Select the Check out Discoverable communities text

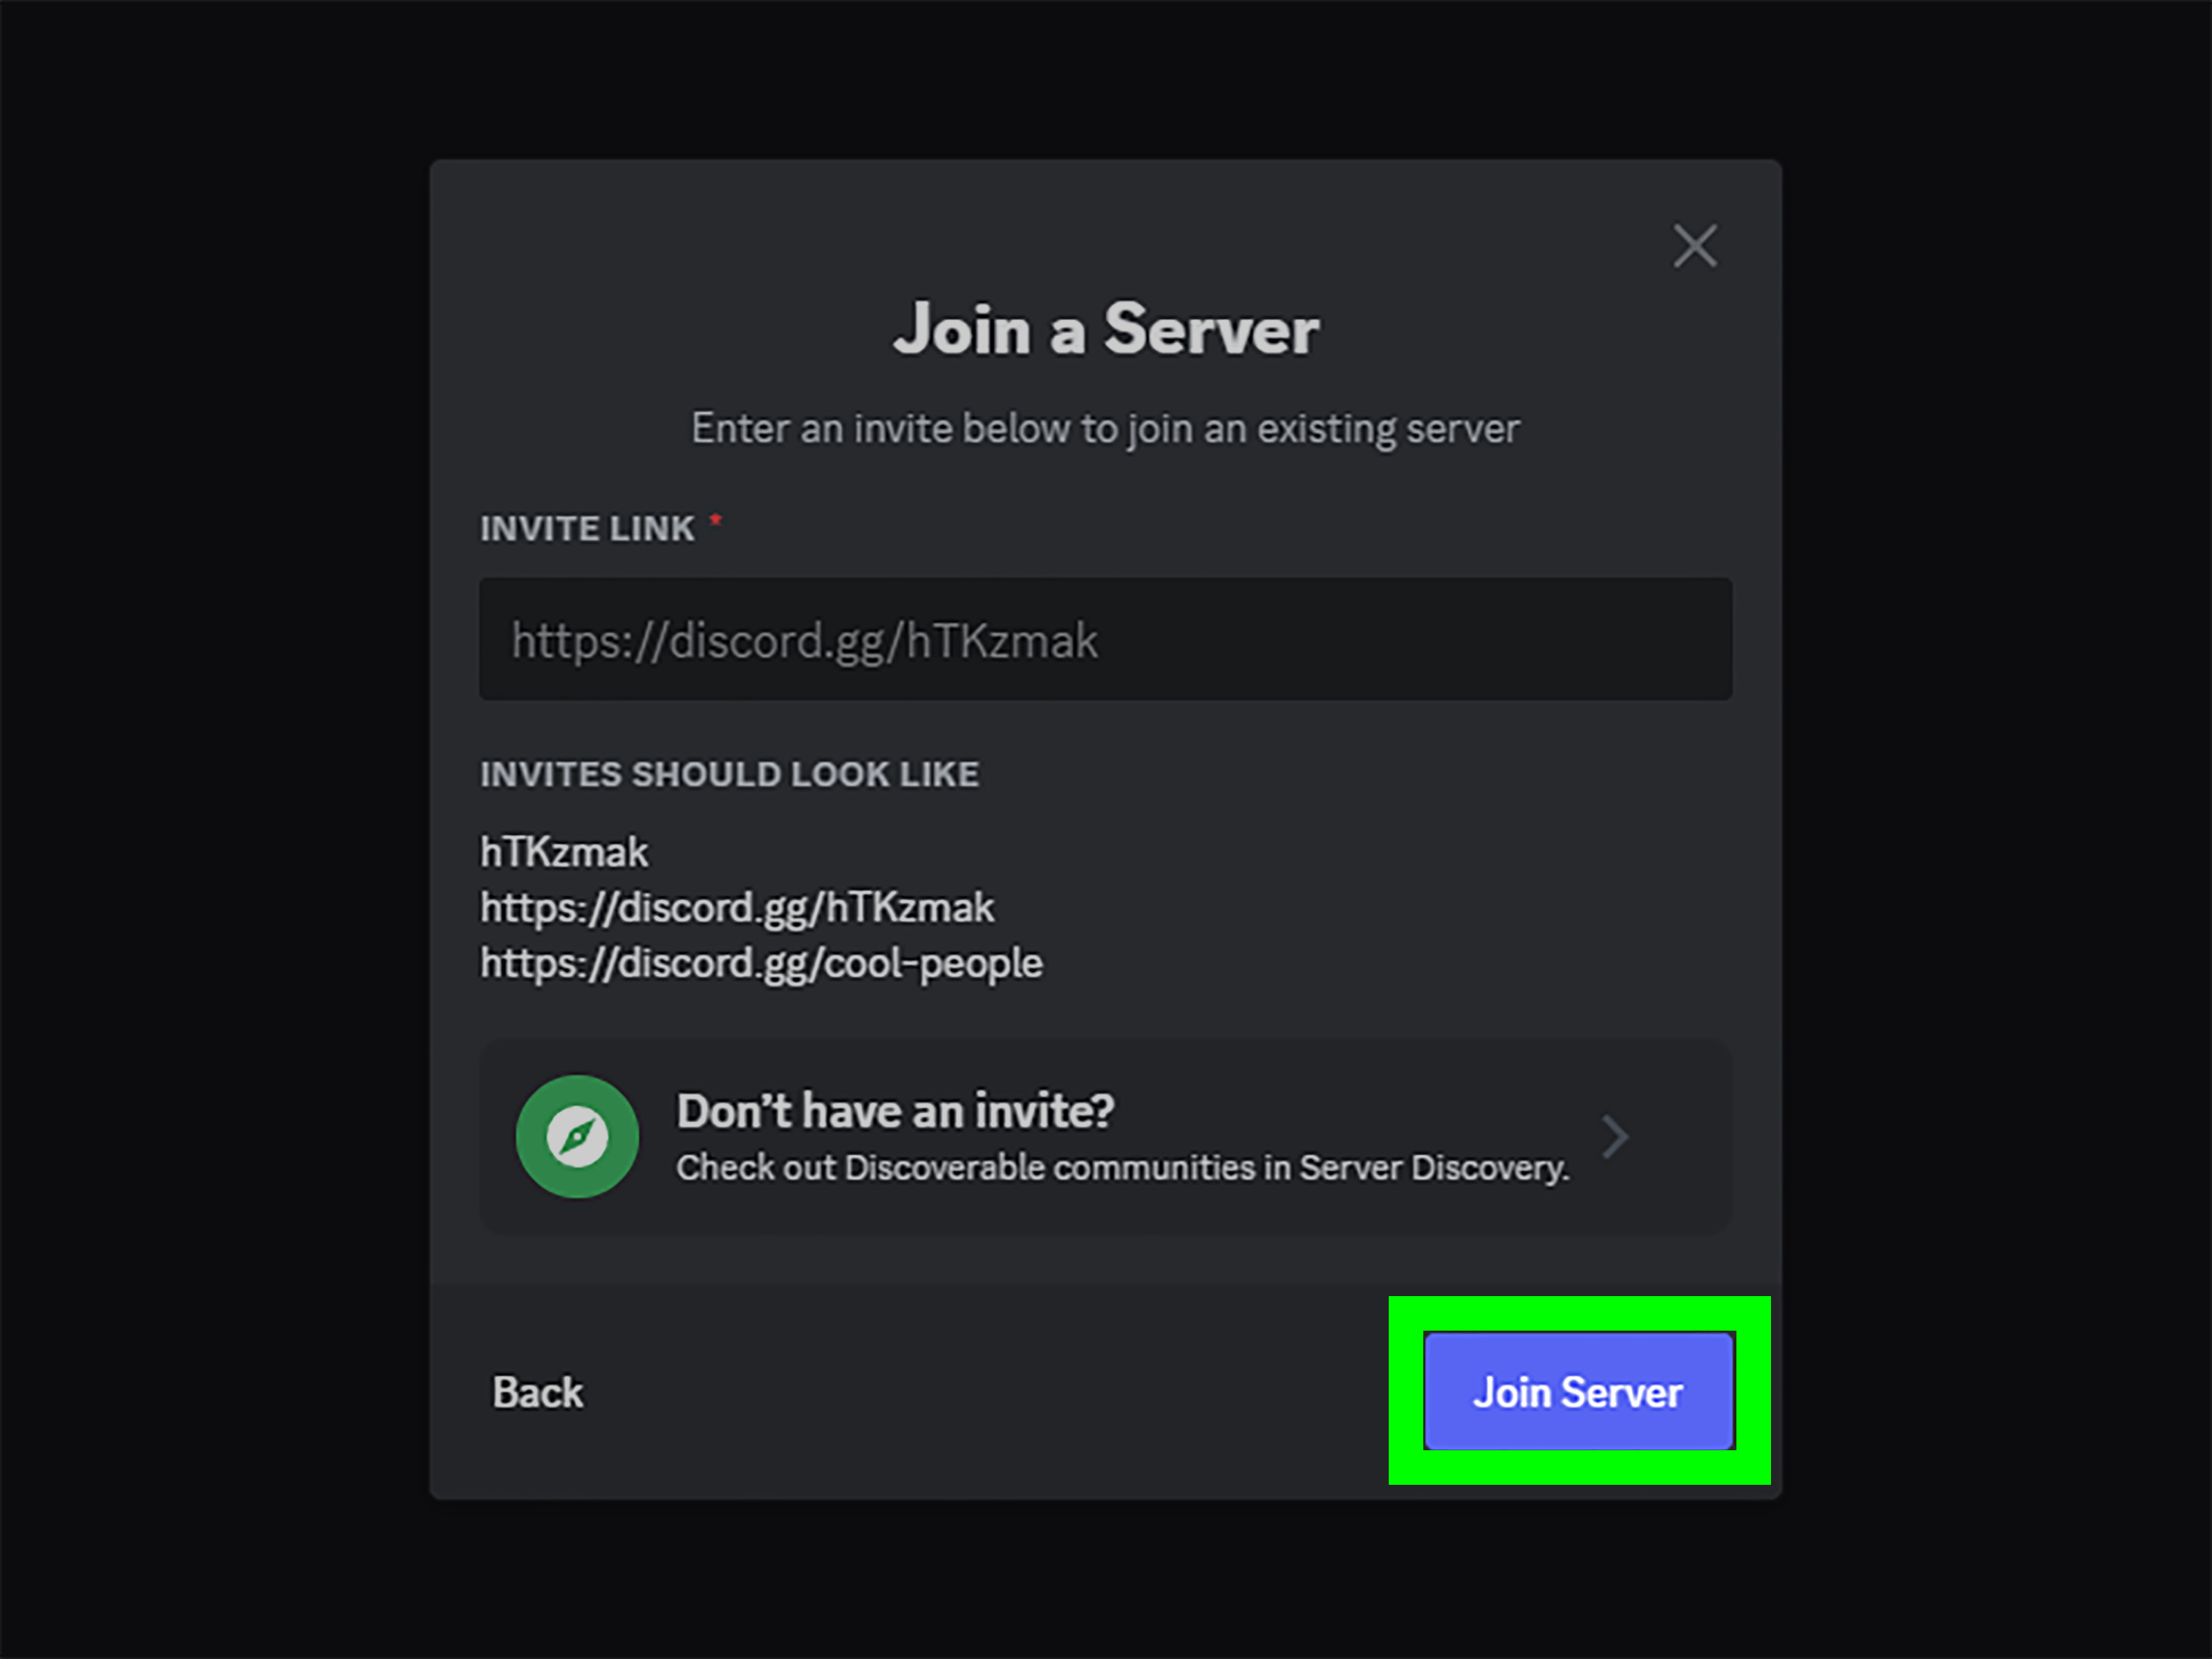point(1122,1167)
